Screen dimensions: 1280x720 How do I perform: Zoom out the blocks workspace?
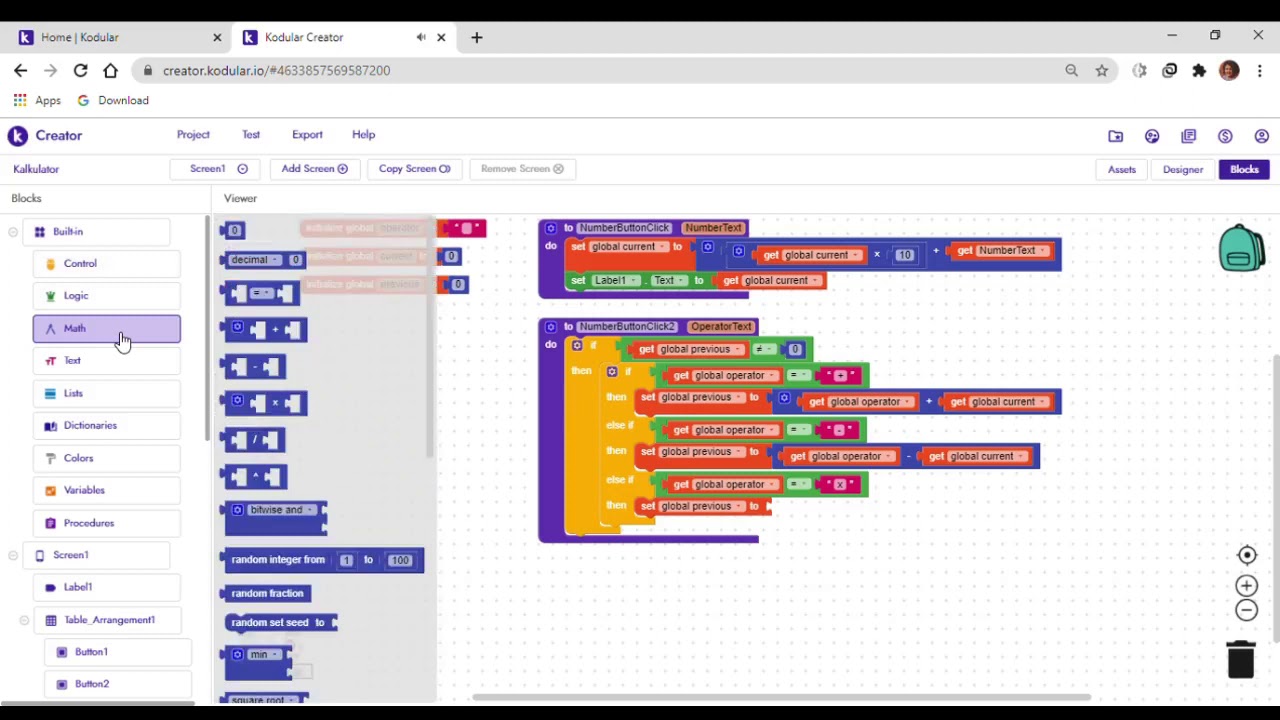(1246, 610)
